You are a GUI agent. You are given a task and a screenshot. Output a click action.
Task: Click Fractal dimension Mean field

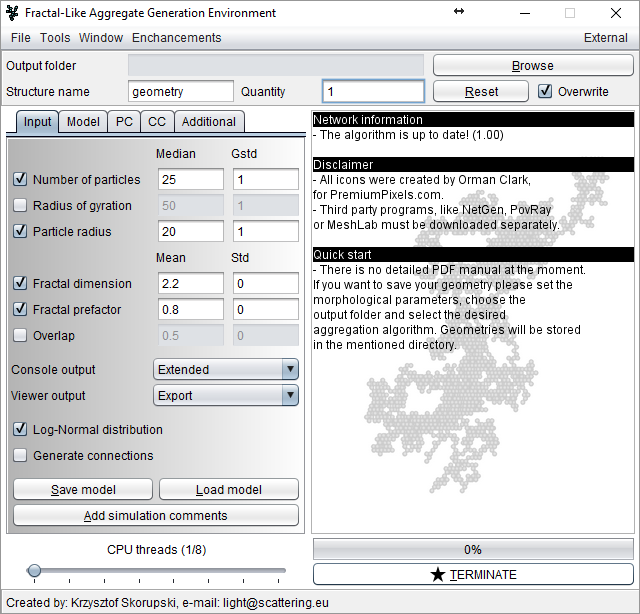(191, 283)
